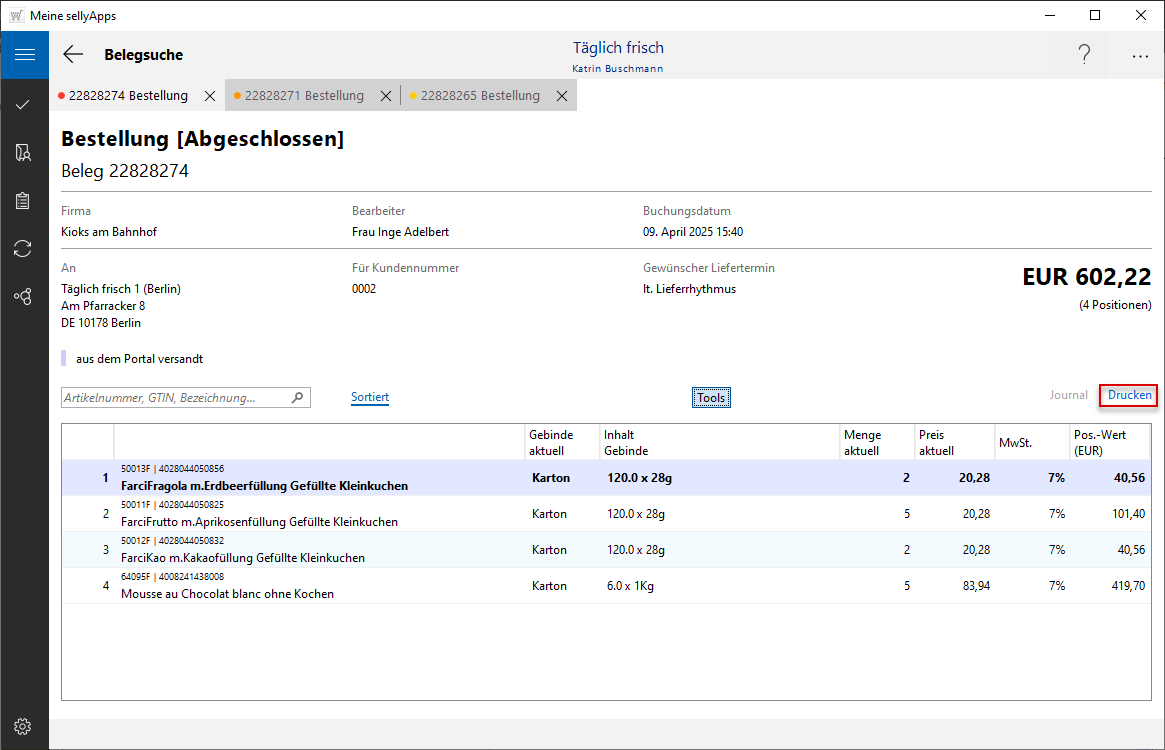Open the hamburger navigation menu
This screenshot has height=750, width=1165.
click(x=24, y=55)
